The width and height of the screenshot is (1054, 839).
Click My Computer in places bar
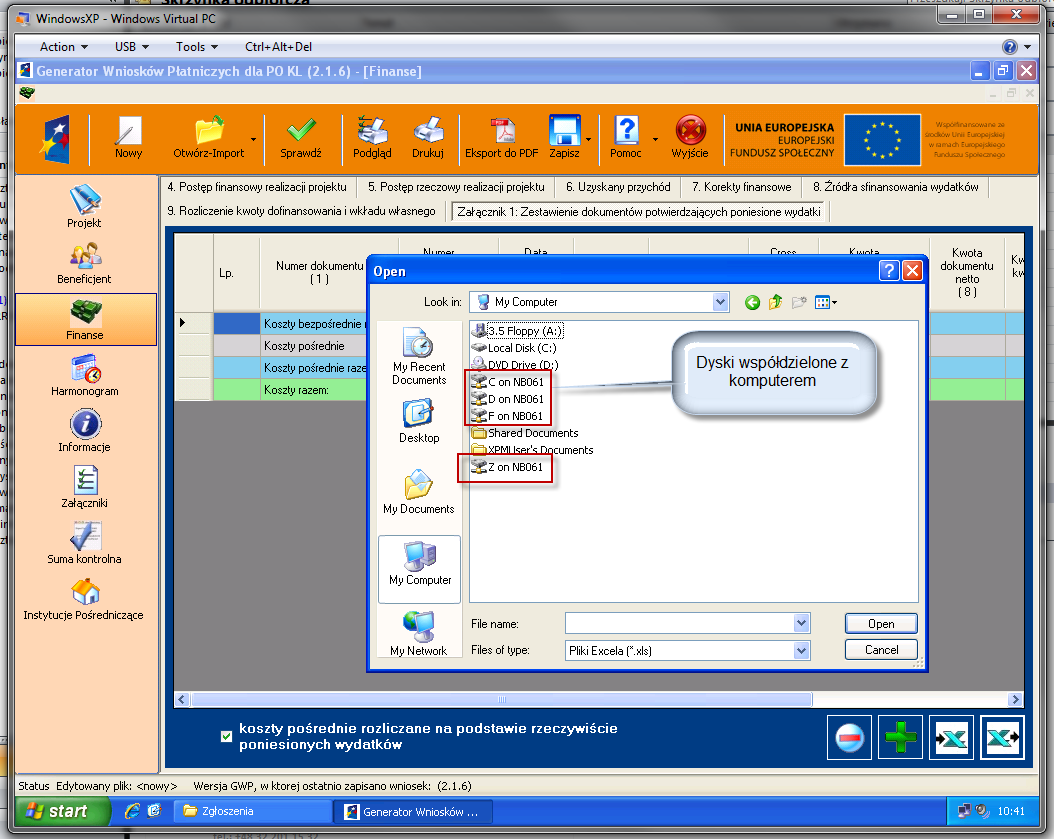[x=419, y=569]
